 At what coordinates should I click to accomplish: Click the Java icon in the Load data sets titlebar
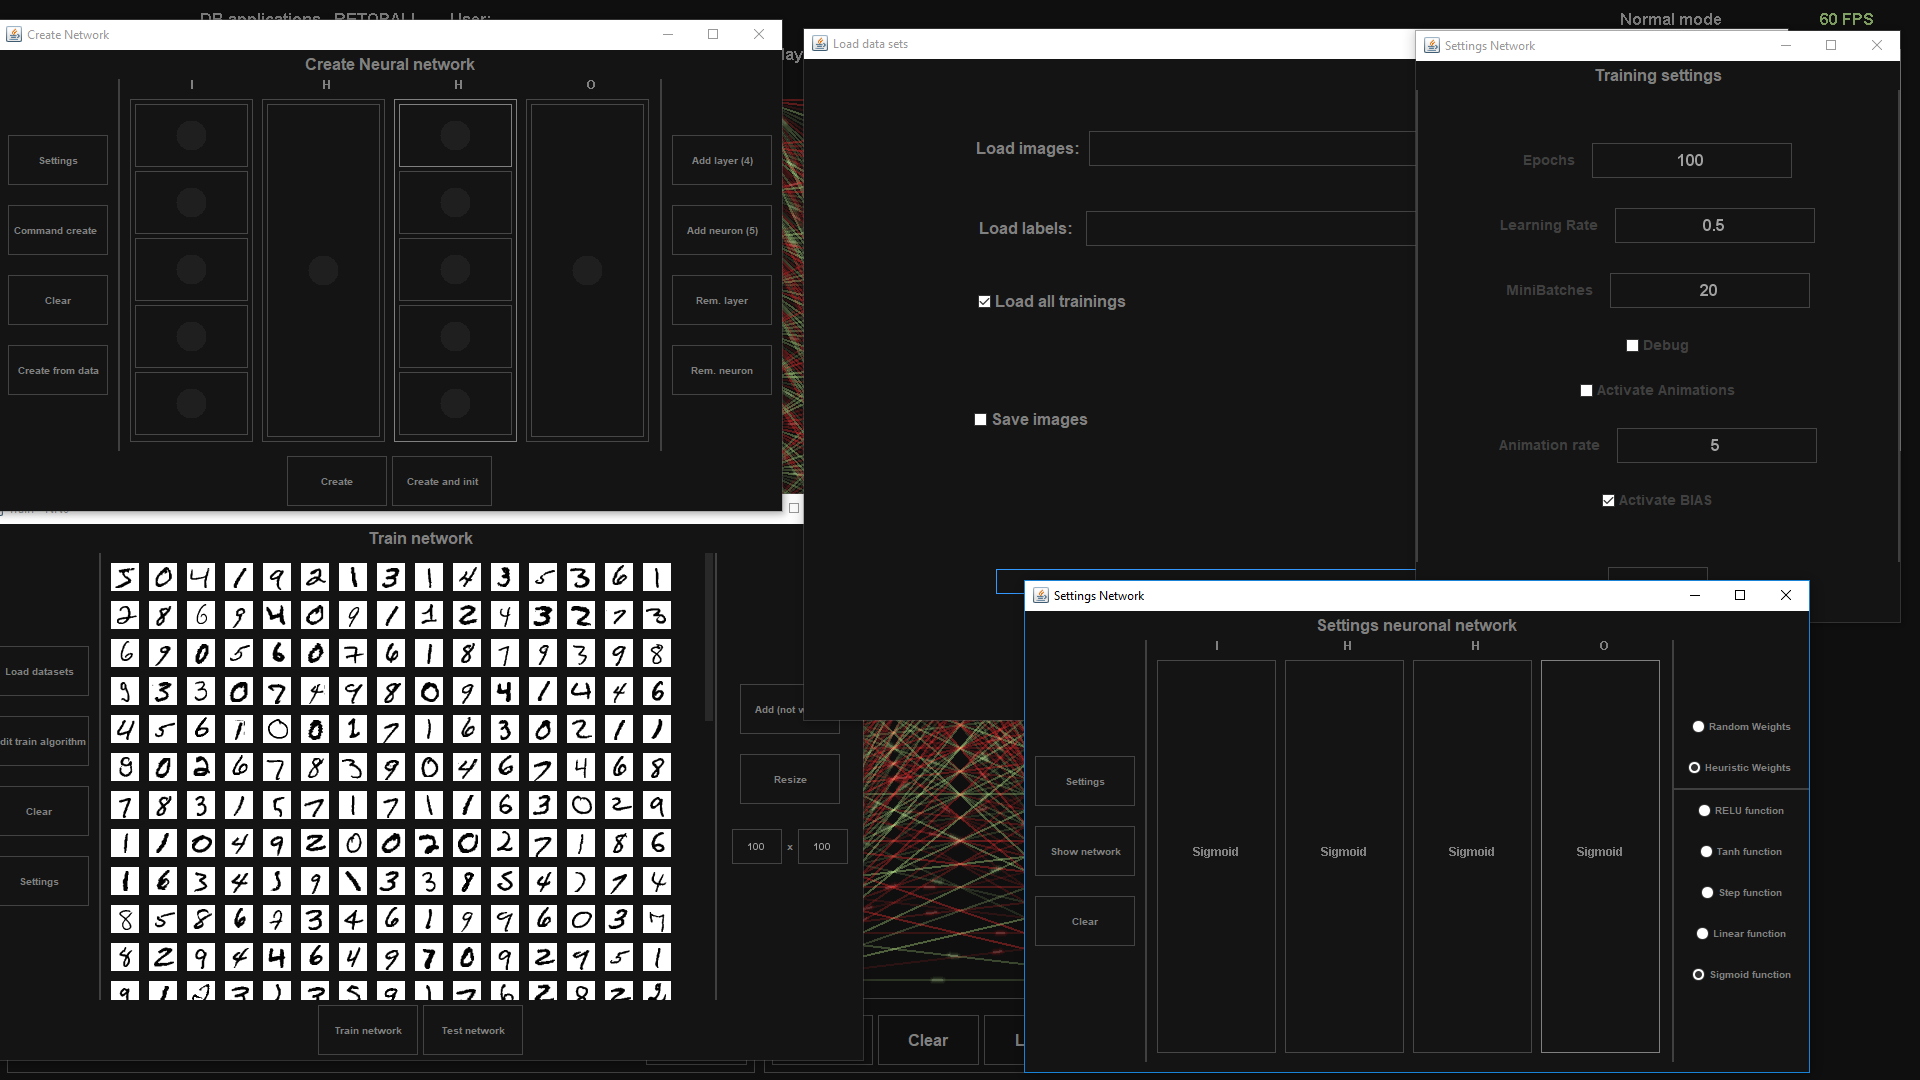[820, 44]
